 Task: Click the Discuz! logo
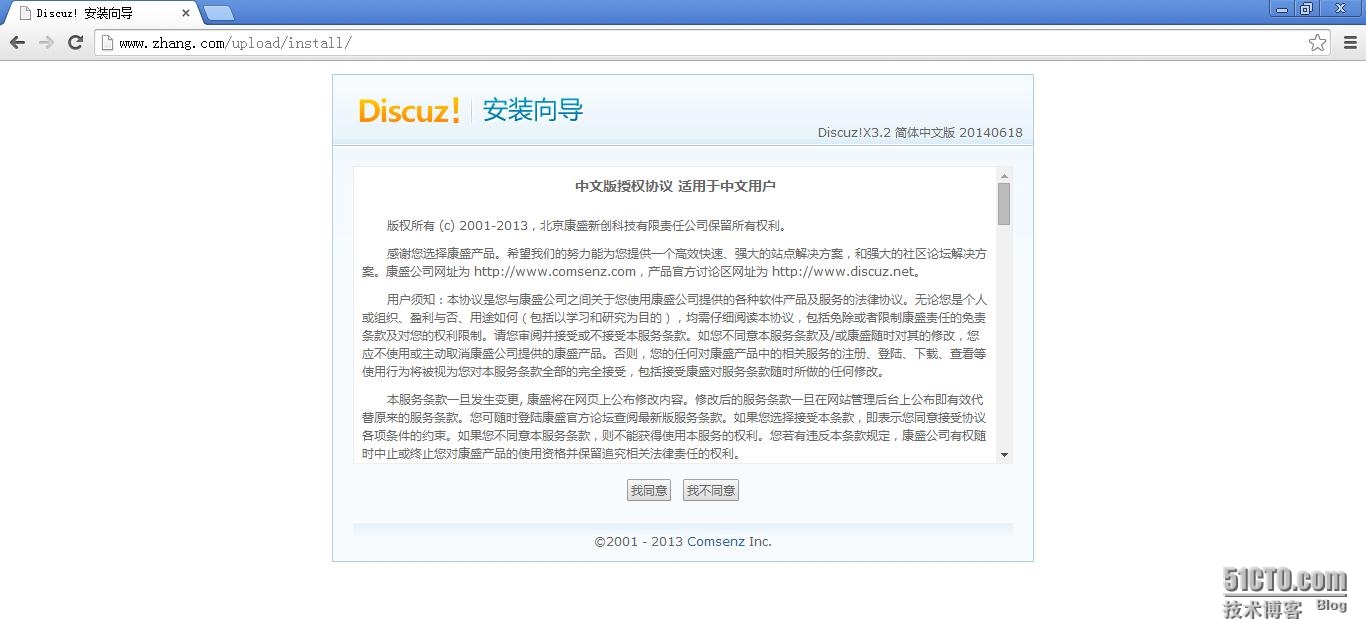(409, 110)
